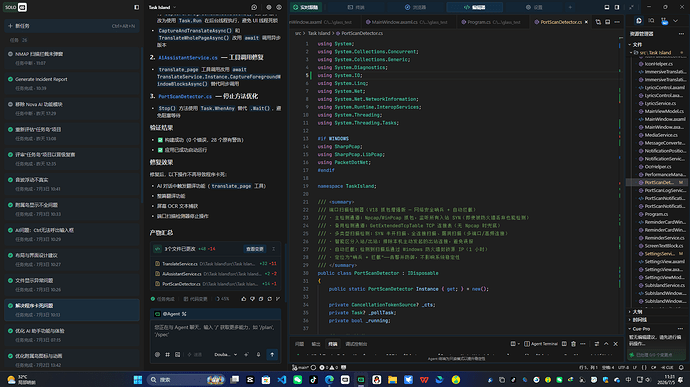Open the resource explorer ellipsis menu
Screen dimensions: 690x387
[x=681, y=33]
